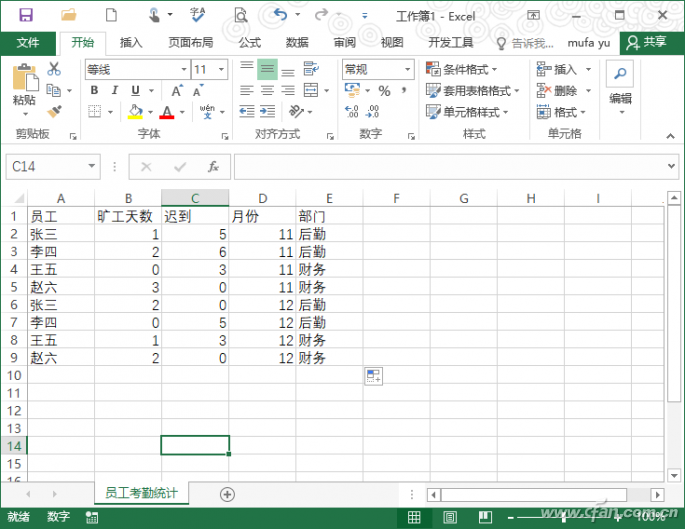Open 单元格样式 dropdown
The image size is (685, 529).
click(x=467, y=112)
